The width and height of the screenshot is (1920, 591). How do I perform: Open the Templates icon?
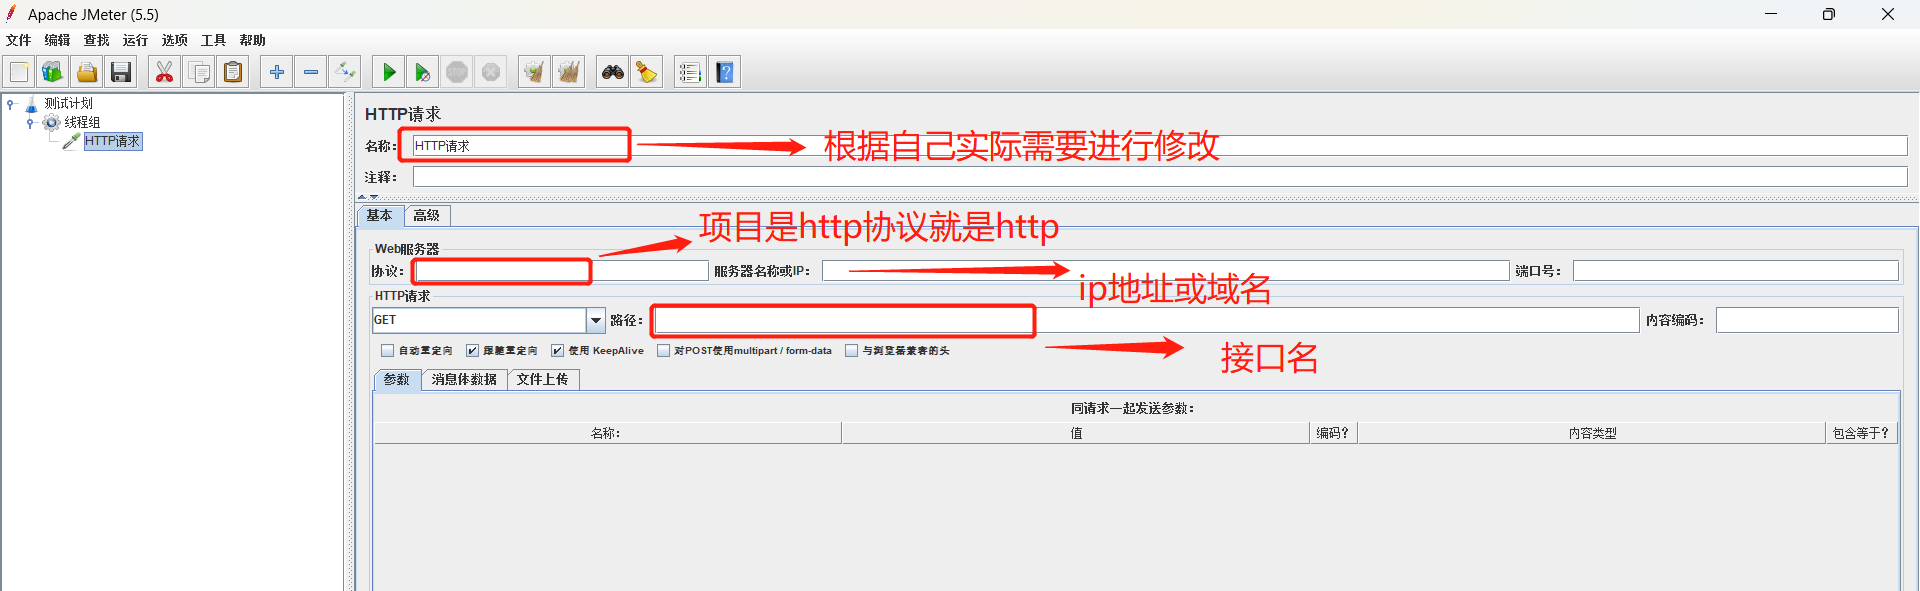(52, 72)
